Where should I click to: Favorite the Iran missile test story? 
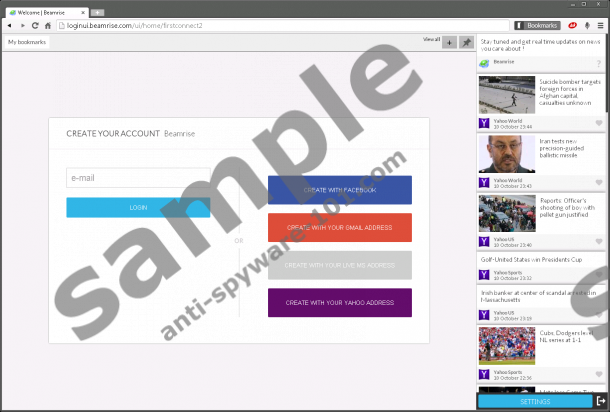tap(598, 182)
